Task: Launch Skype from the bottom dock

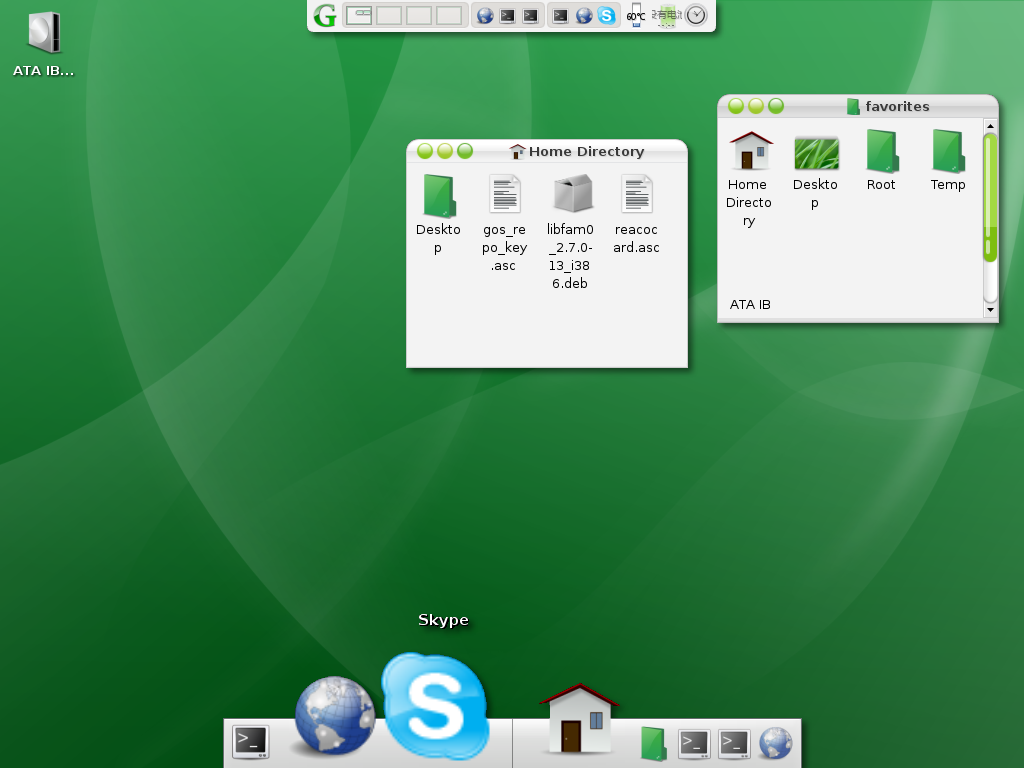Action: click(435, 705)
